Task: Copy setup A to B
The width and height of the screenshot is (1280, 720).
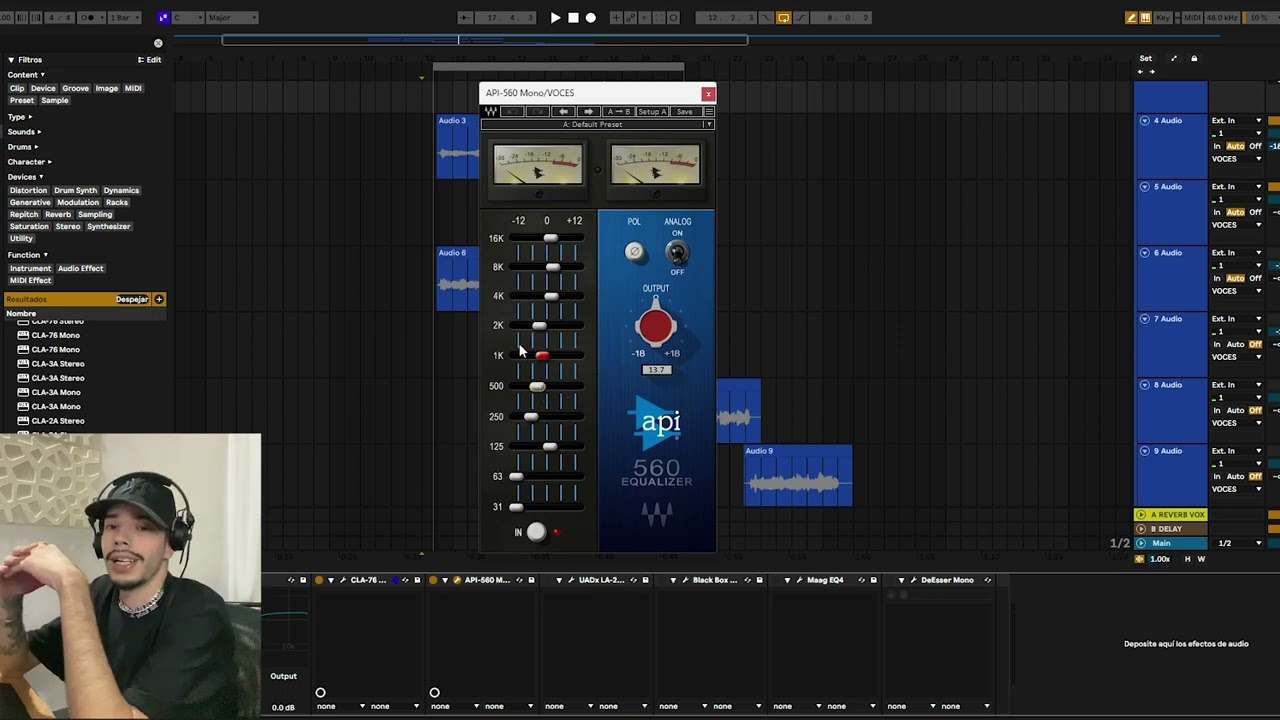Action: pyautogui.click(x=617, y=112)
